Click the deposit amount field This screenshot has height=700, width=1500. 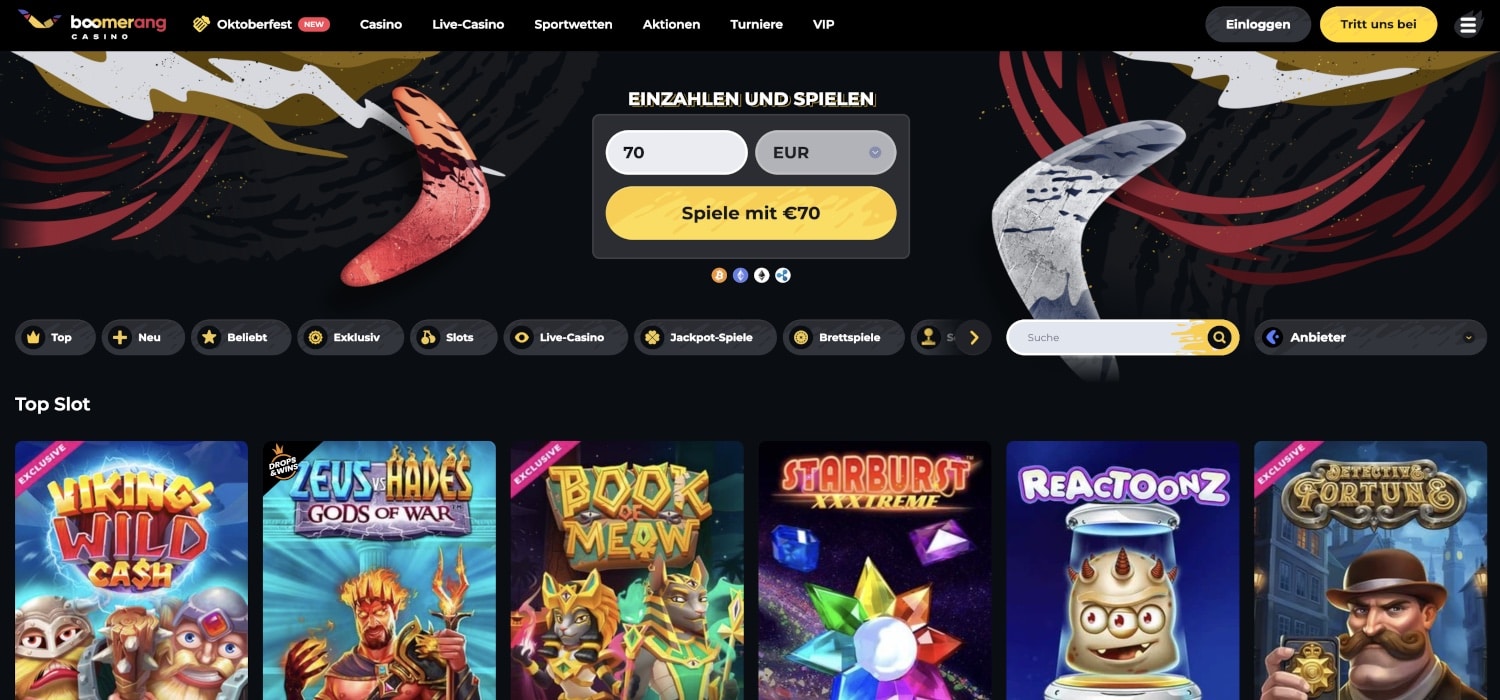tap(677, 153)
